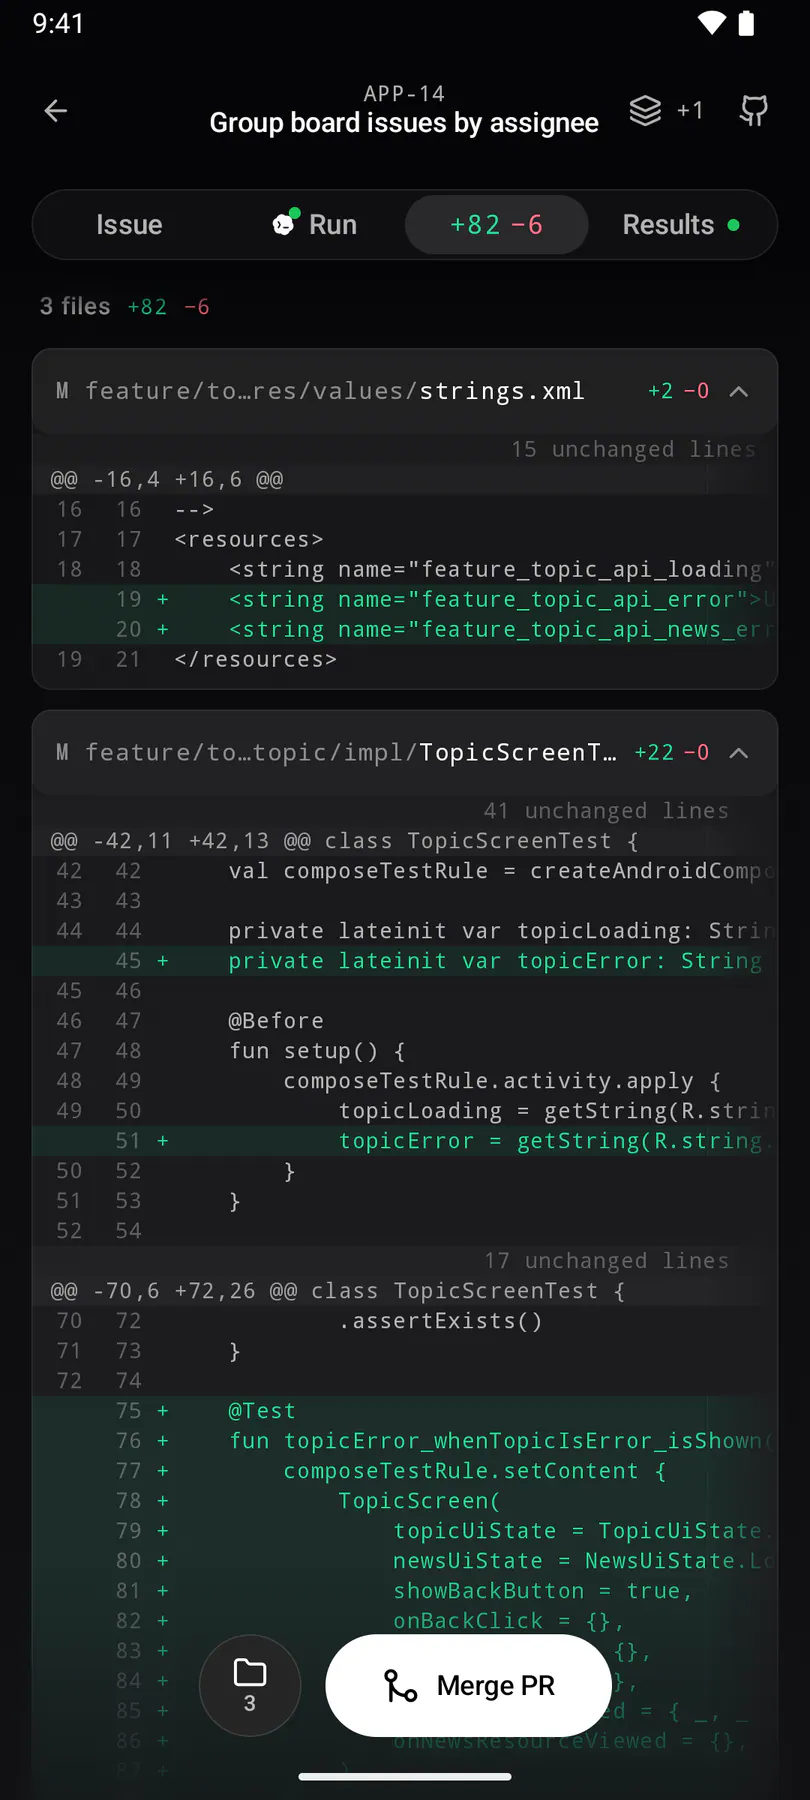Tap the Wi-Fi status icon
Viewport: 810px width, 1800px height.
point(712,23)
